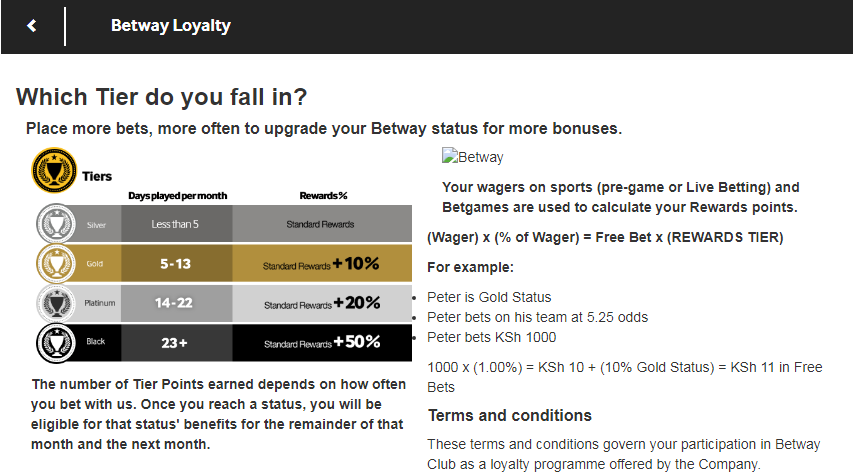Viewport: 853px width, 476px height.
Task: Select the Black tier trophy icon
Action: (56, 343)
